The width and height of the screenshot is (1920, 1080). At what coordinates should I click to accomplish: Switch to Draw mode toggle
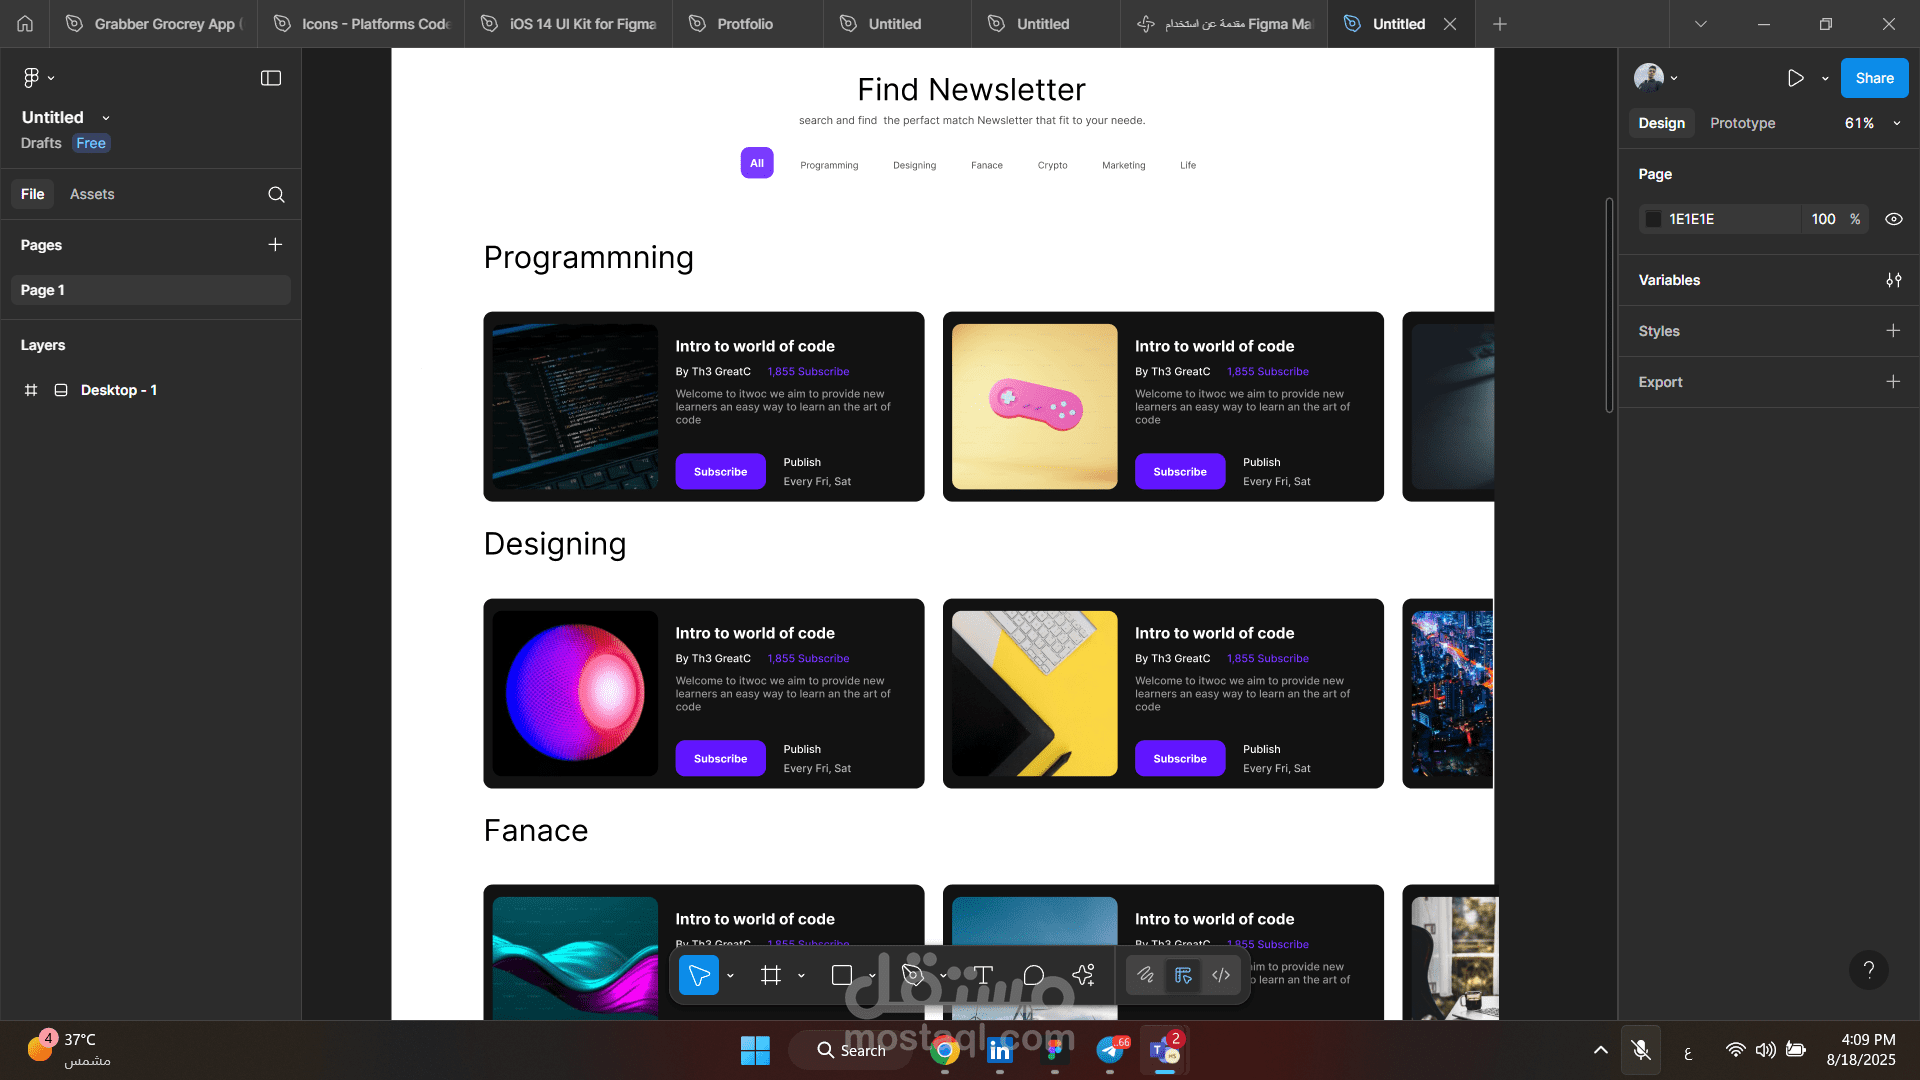1146,975
